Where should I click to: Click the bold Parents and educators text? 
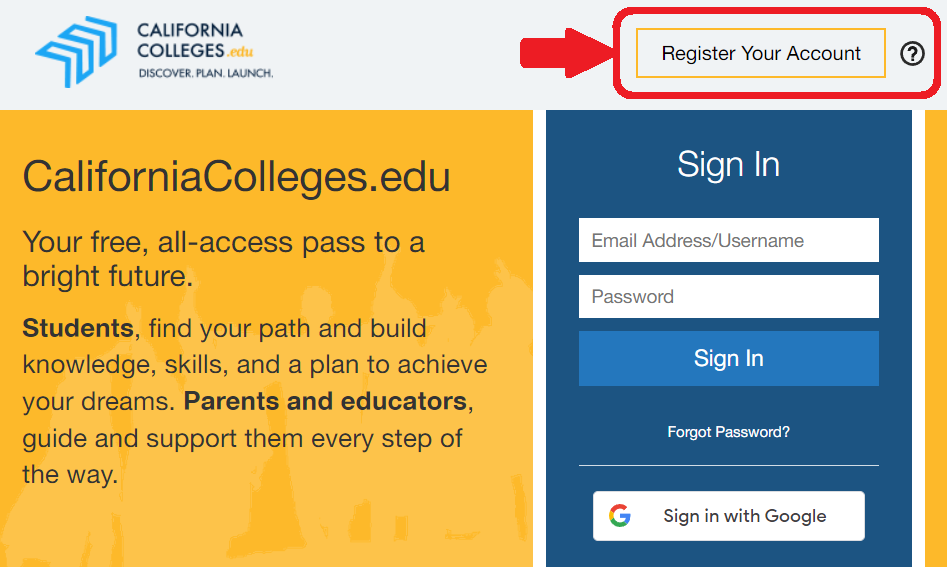pyautogui.click(x=325, y=402)
